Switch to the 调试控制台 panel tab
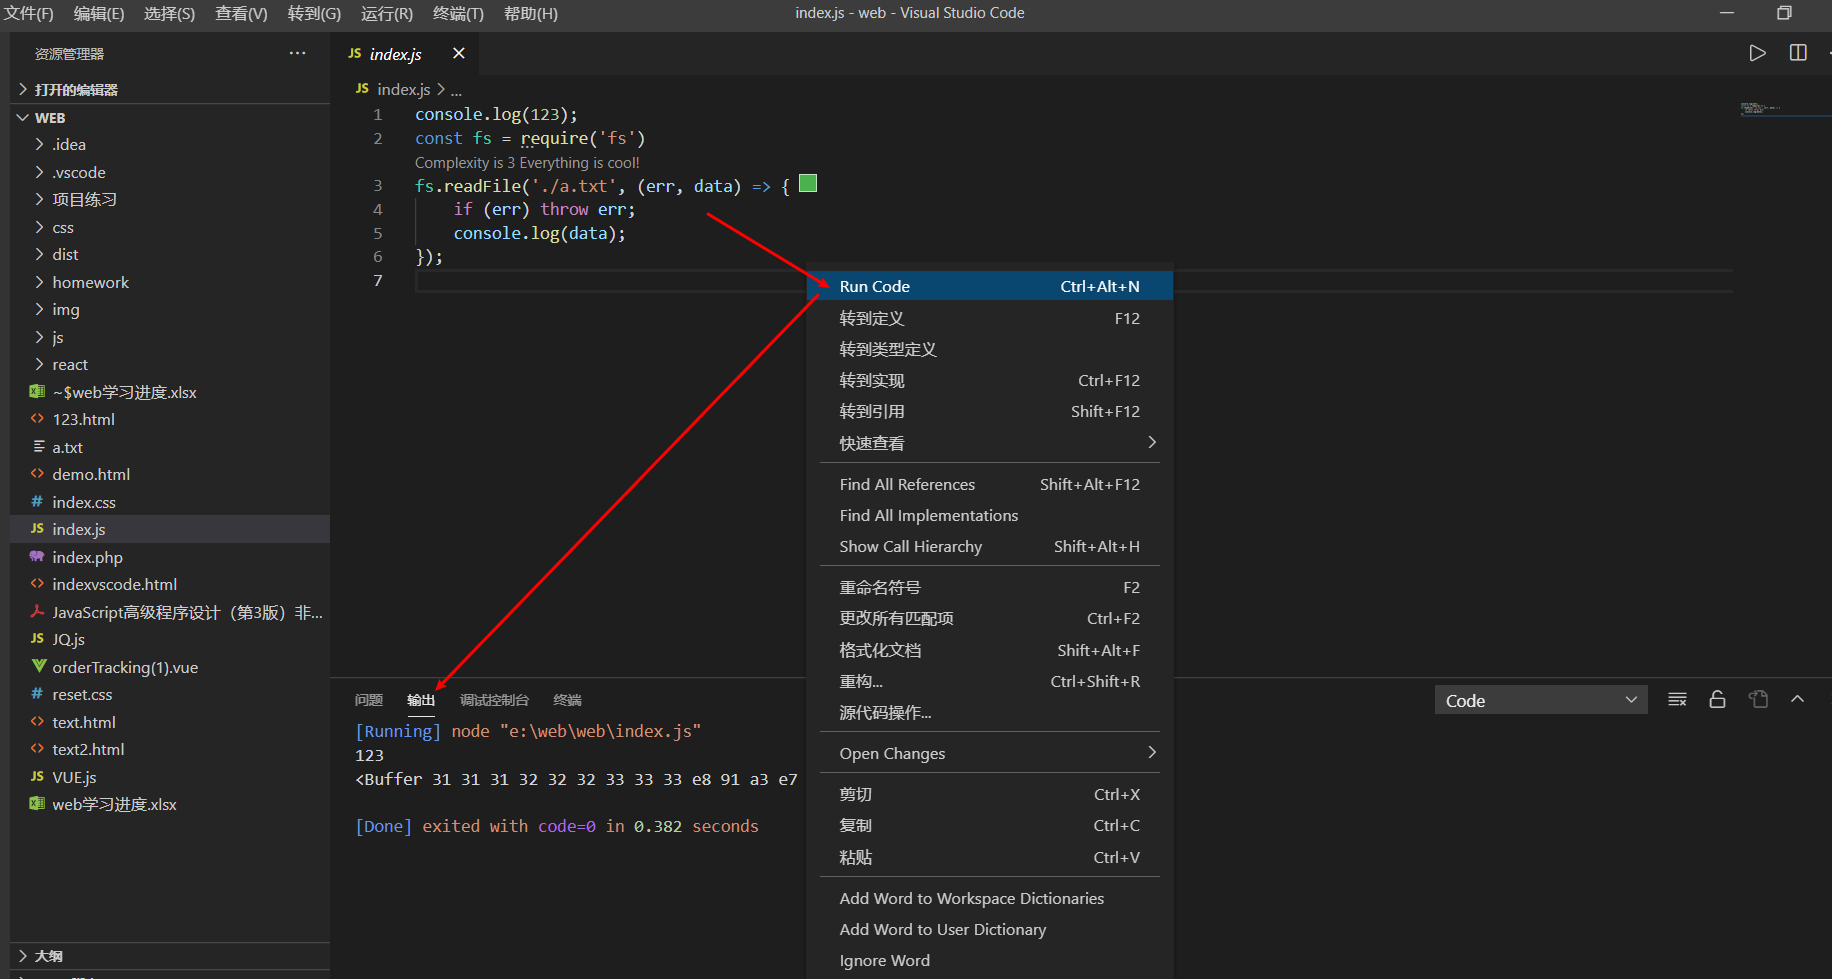This screenshot has height=979, width=1832. [494, 699]
